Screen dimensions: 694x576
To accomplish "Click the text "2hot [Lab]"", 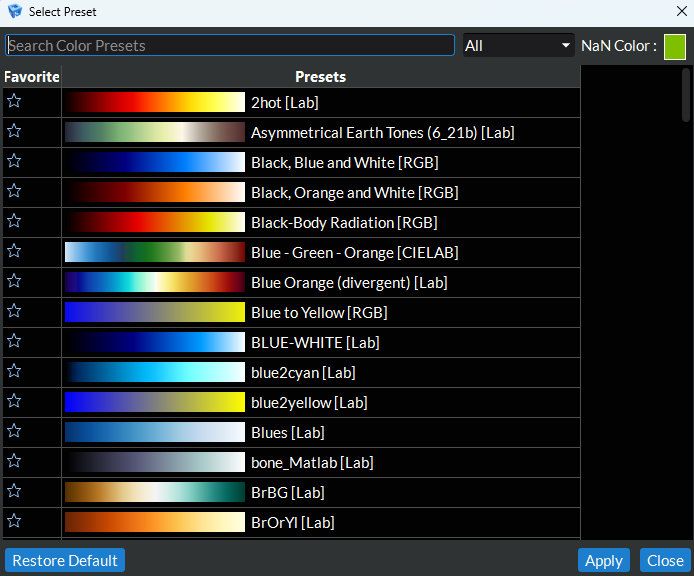I will (x=285, y=103).
